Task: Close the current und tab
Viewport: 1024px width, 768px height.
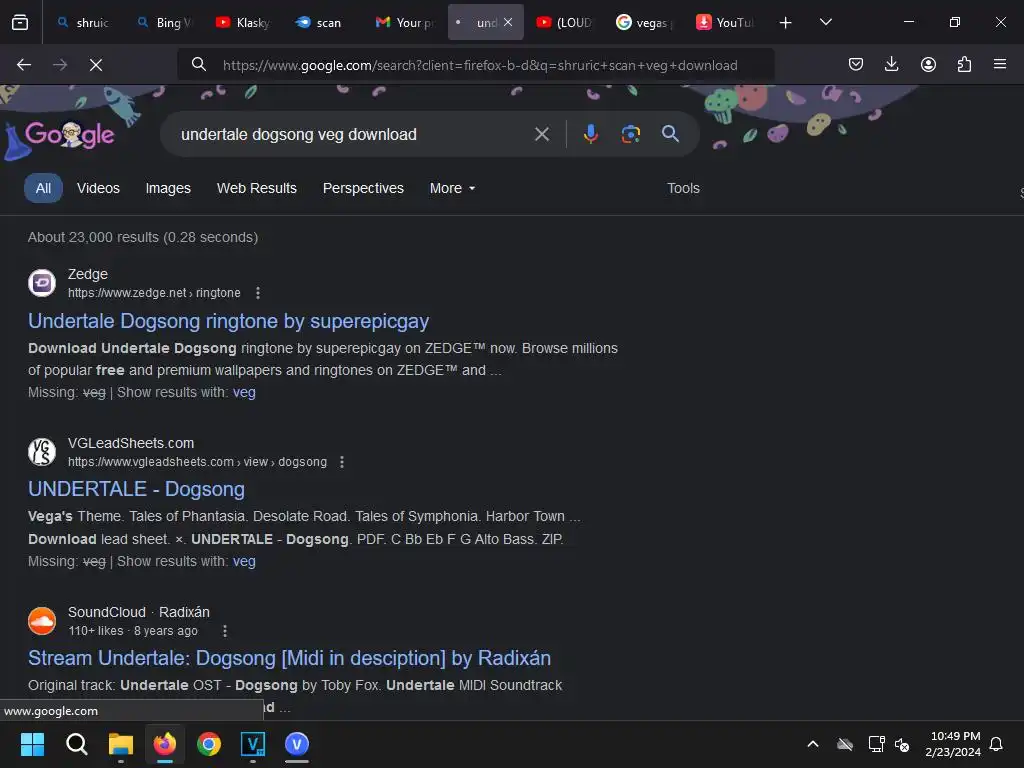Action: point(508,22)
